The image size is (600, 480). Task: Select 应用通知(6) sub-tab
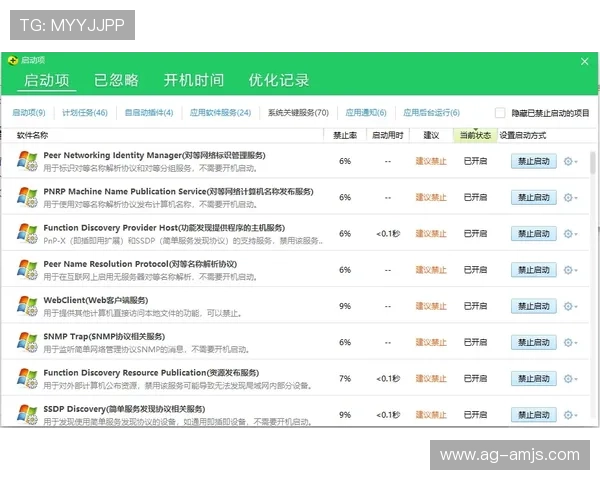(366, 113)
